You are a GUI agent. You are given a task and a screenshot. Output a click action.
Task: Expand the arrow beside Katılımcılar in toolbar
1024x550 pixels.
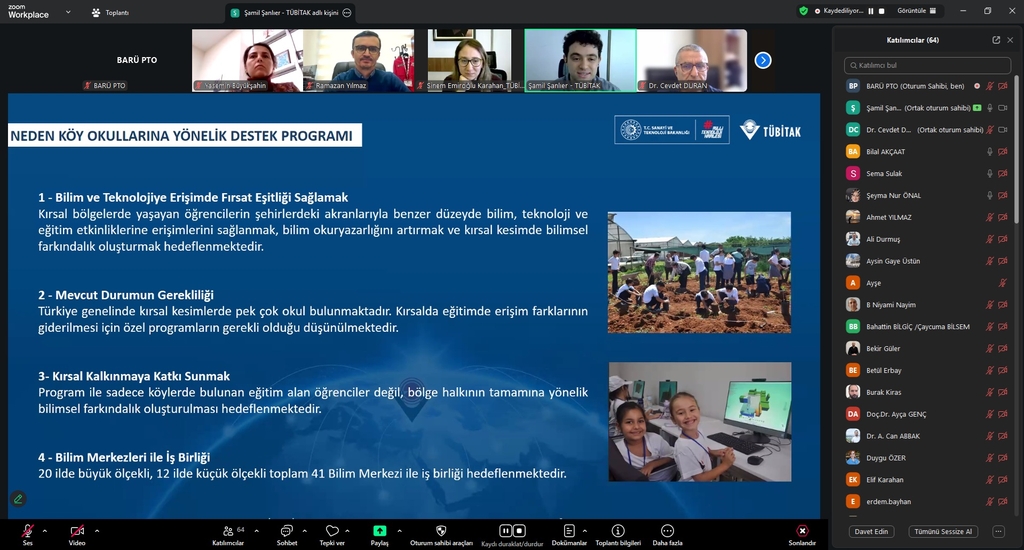(257, 530)
